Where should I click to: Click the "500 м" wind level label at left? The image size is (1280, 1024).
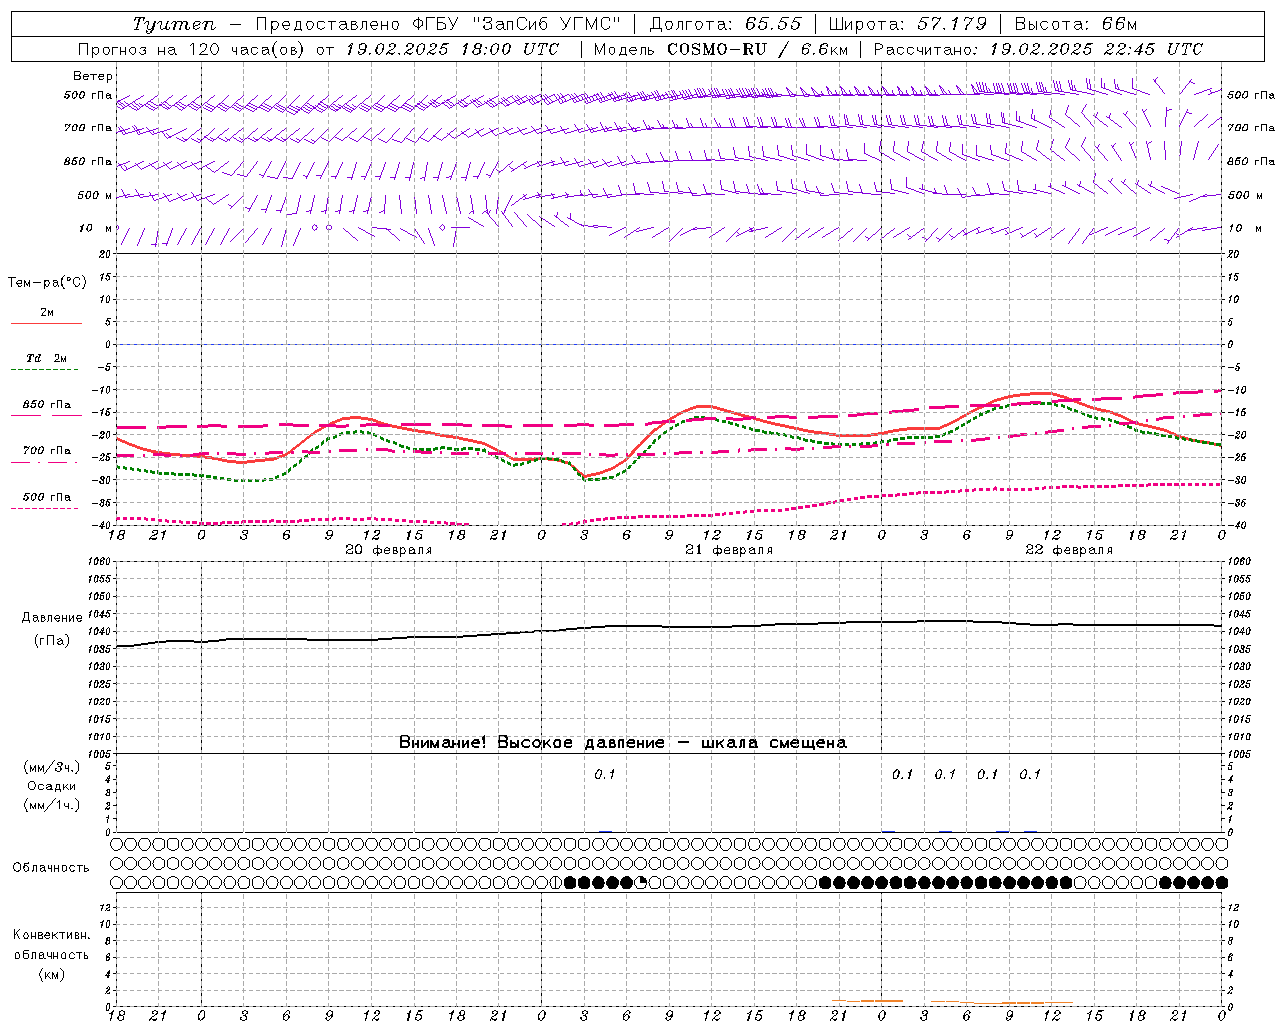(x=95, y=195)
